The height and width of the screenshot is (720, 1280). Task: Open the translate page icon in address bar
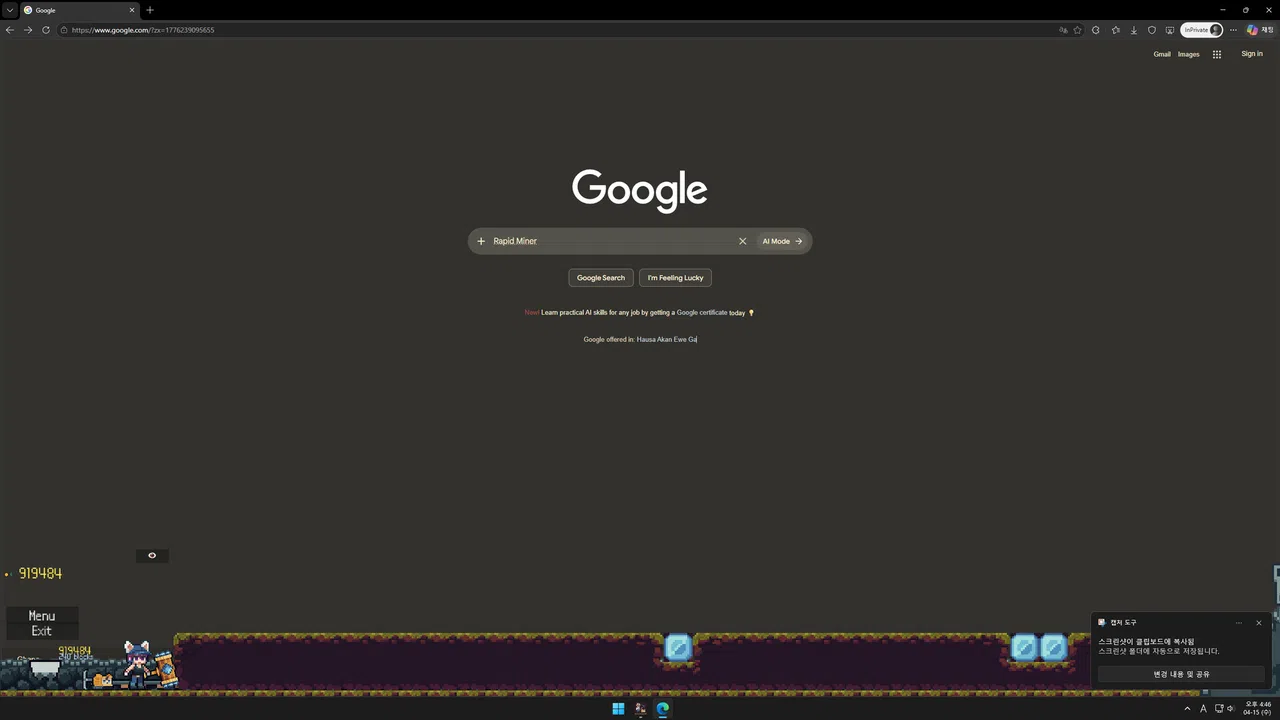point(1063,30)
